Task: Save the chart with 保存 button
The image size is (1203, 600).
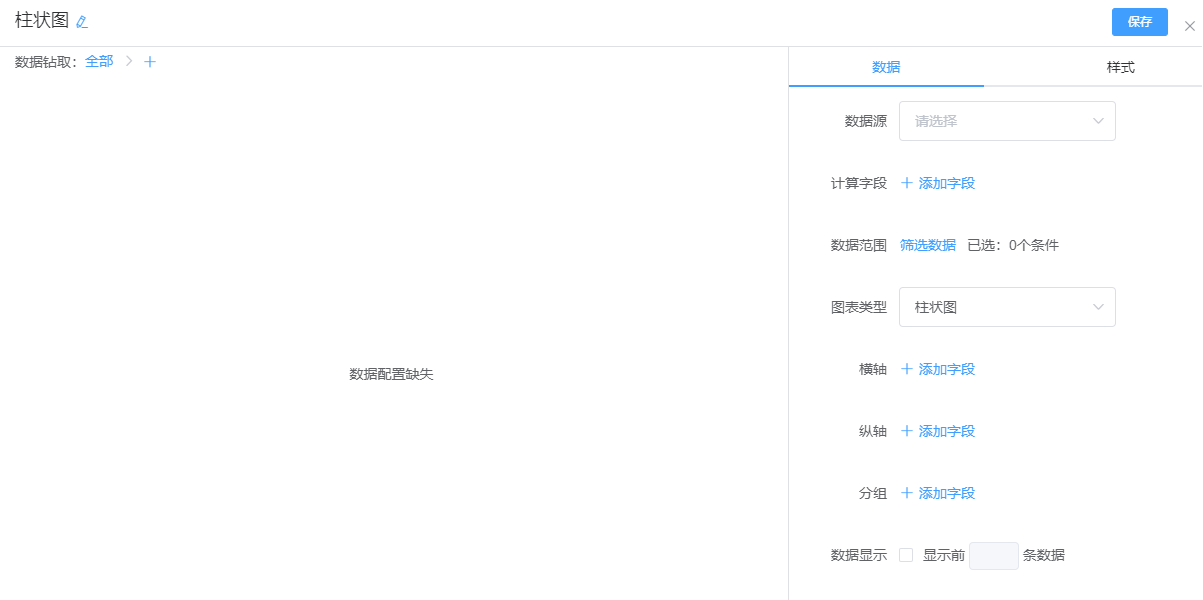Action: pyautogui.click(x=1140, y=22)
